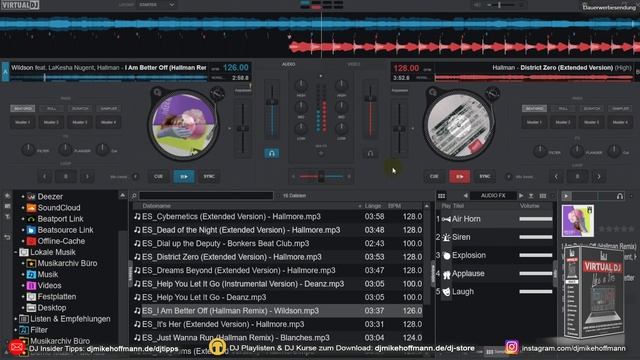Screen dimensions: 640x360
Task: Open the layout dropdown in the top bar
Action: [157, 5]
